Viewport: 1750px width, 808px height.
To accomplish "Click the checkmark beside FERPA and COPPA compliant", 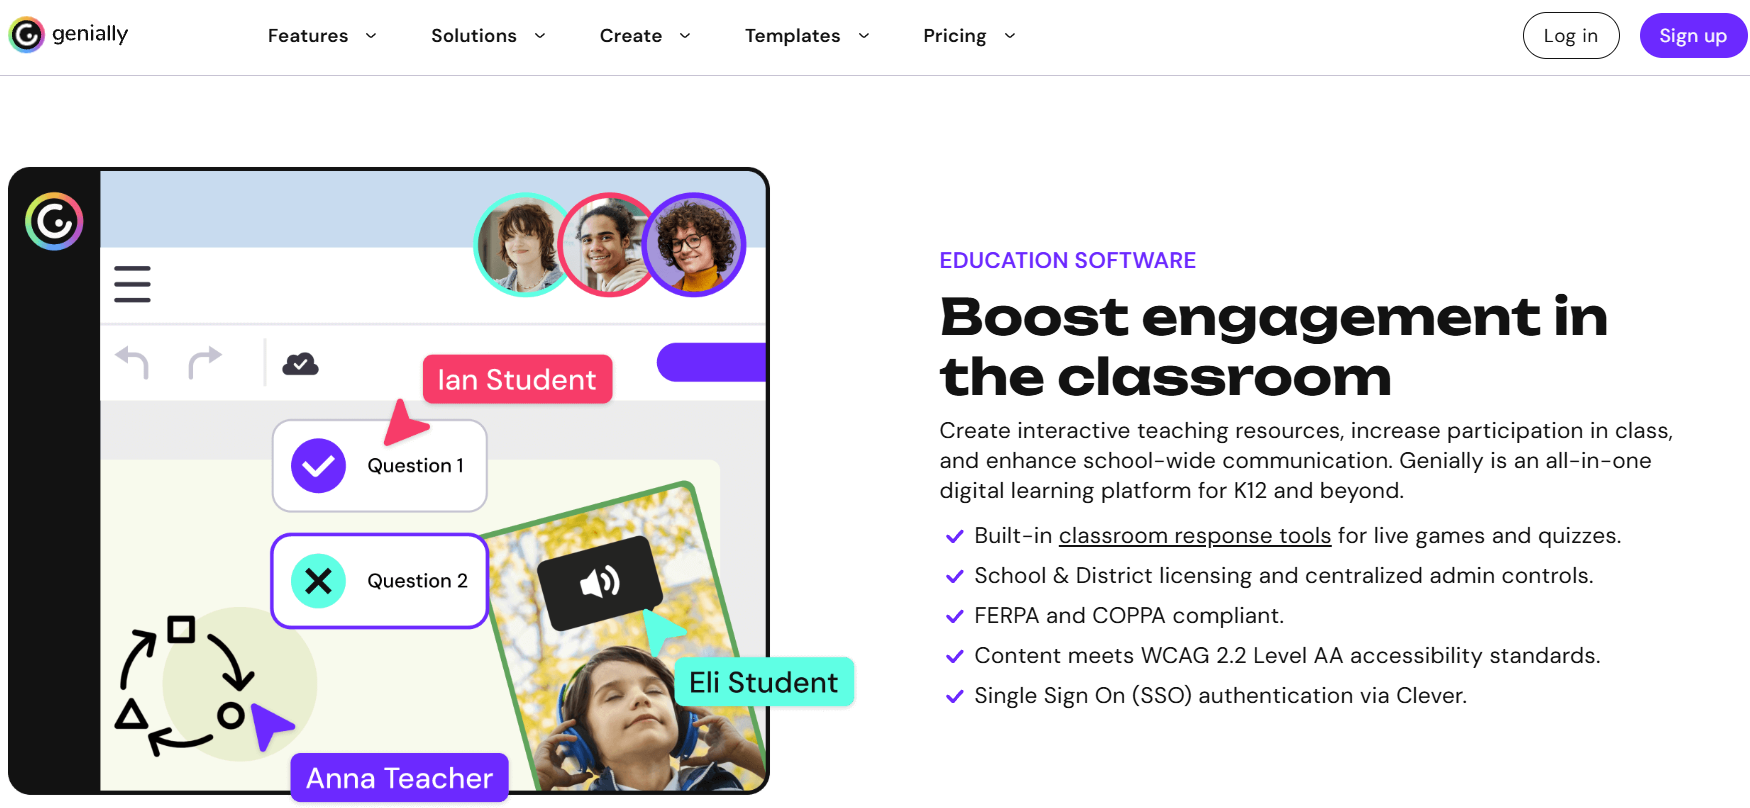I will [954, 616].
